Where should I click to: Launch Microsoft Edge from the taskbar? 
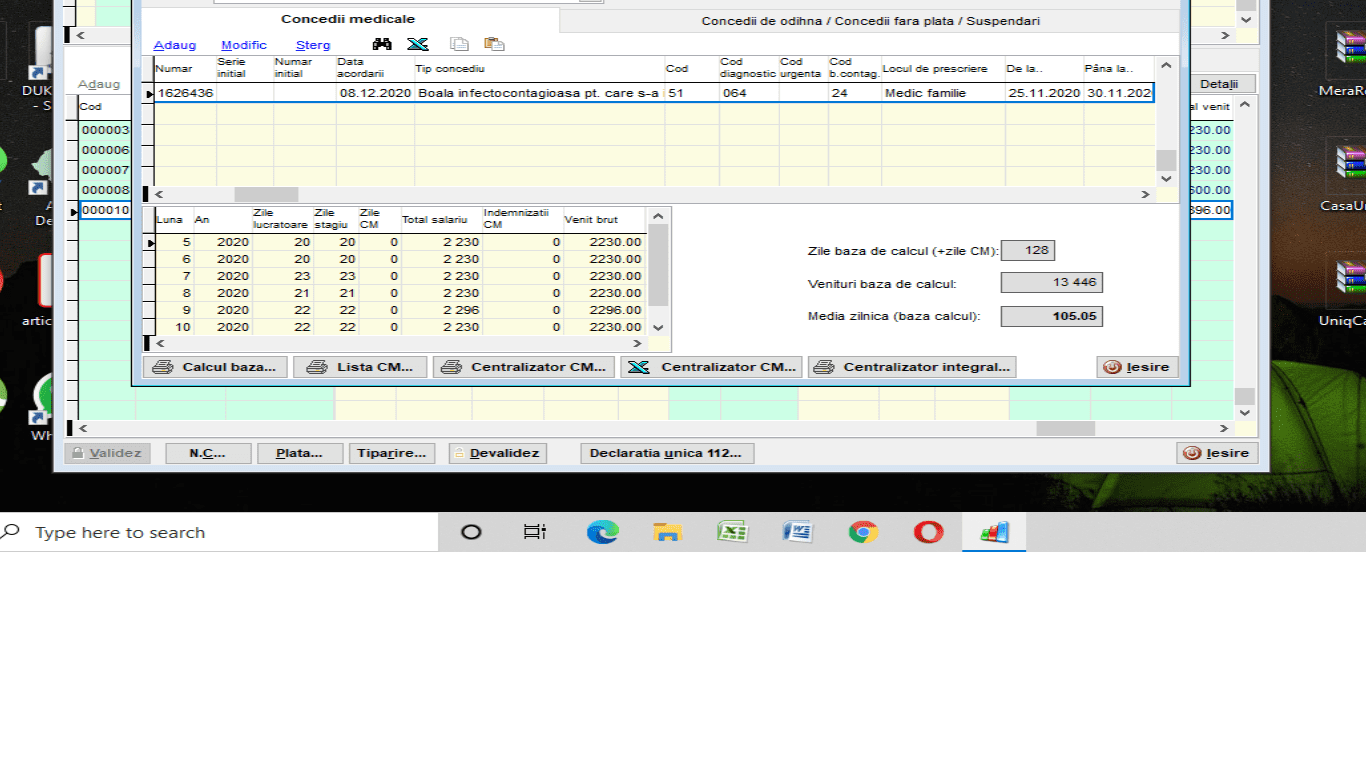[x=602, y=532]
